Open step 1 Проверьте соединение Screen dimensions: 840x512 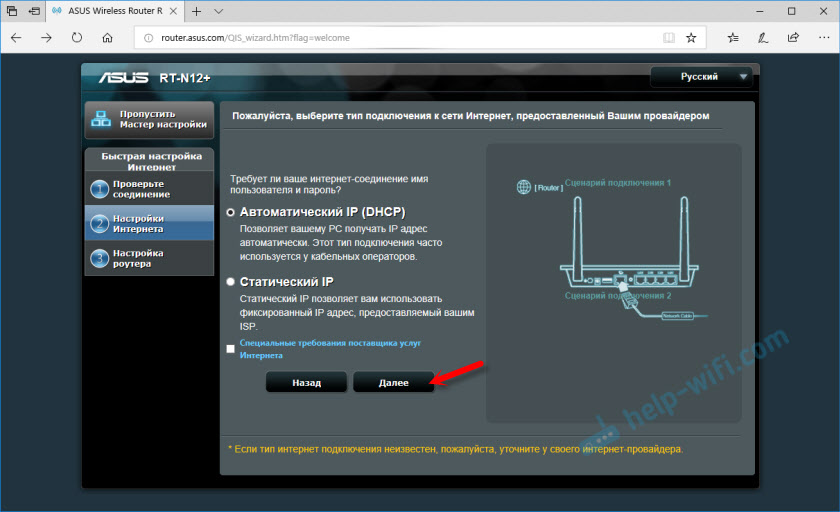(x=148, y=189)
